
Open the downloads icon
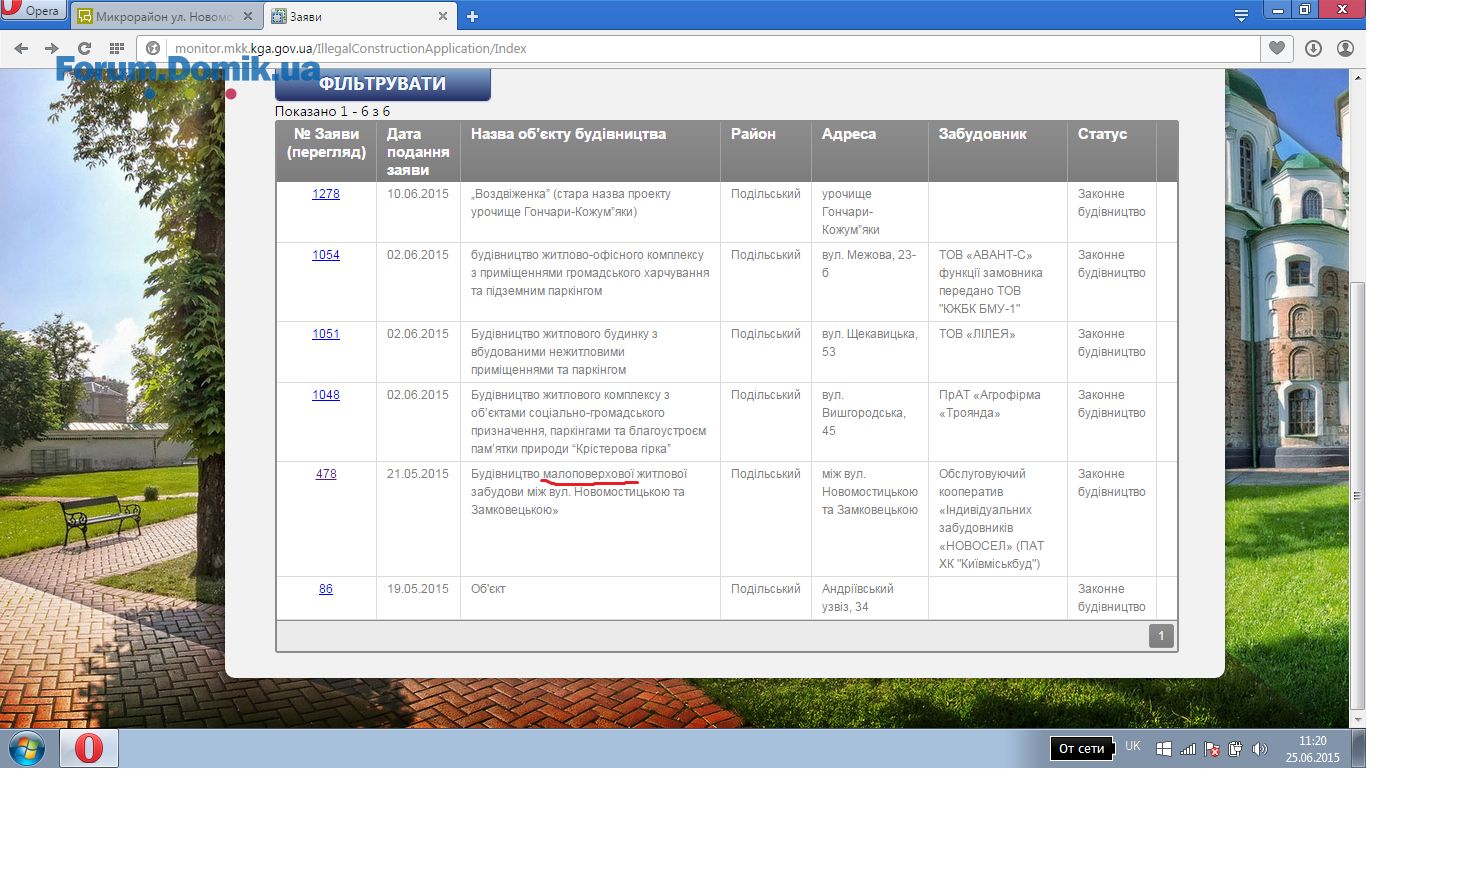tap(1314, 48)
